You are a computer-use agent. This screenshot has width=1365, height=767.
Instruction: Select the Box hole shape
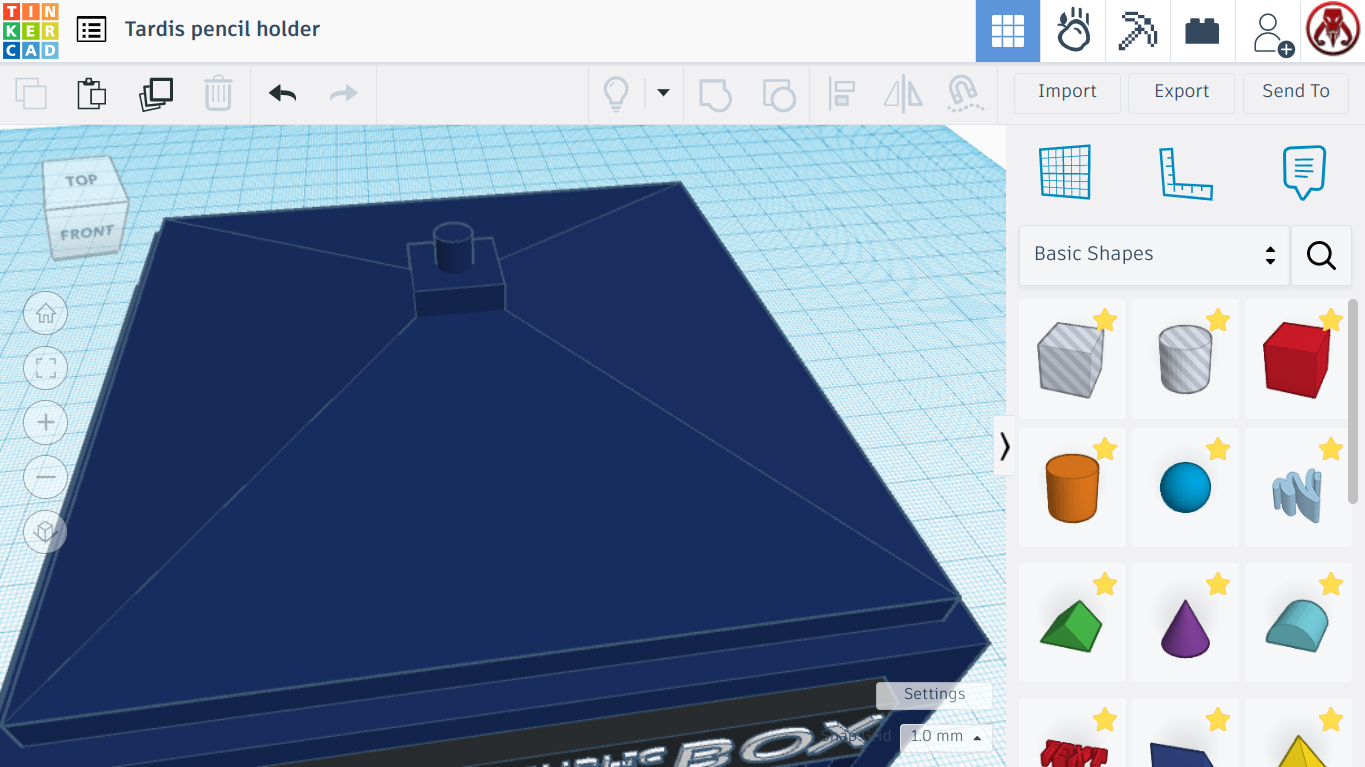(1072, 358)
